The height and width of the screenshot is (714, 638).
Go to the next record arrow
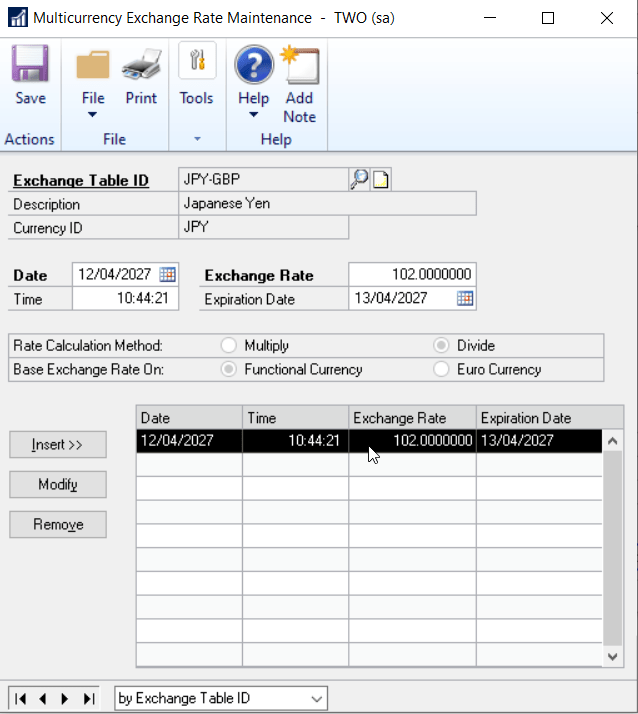[x=65, y=698]
